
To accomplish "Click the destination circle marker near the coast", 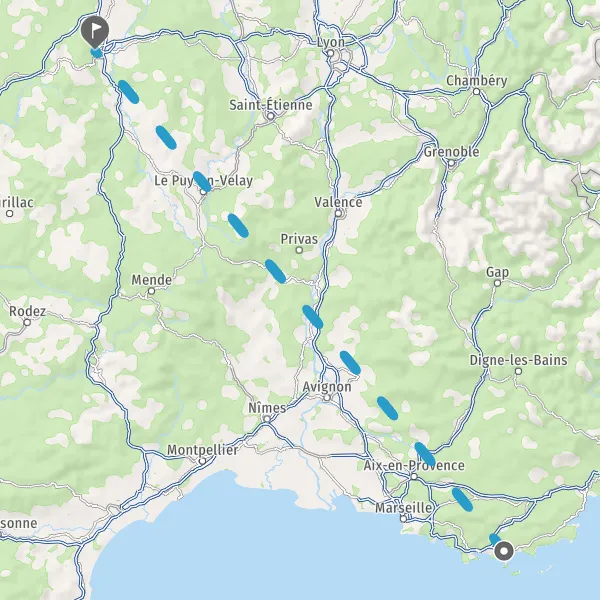I will pos(504,551).
